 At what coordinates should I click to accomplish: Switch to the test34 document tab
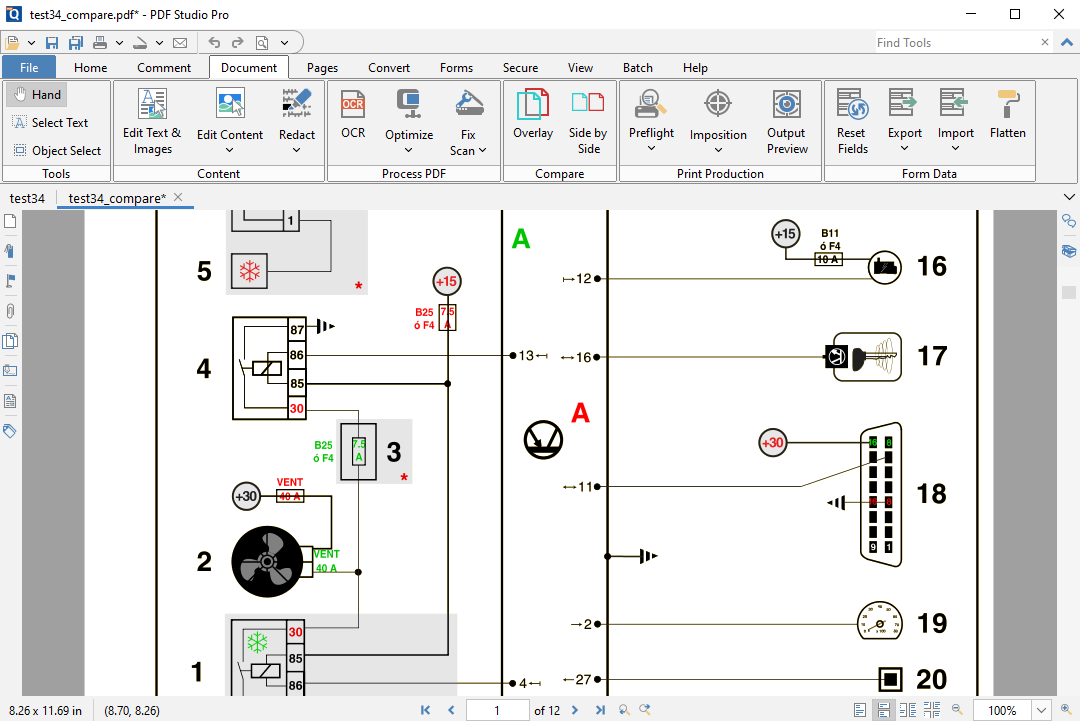pos(27,198)
